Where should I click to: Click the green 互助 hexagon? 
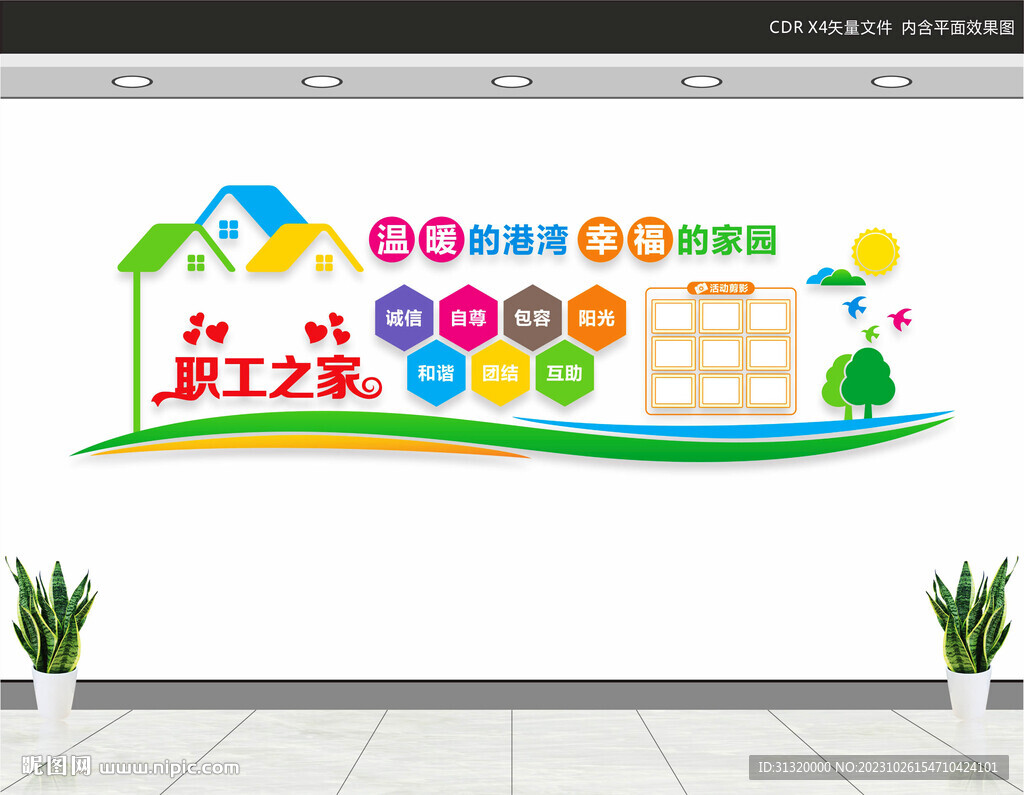point(564,373)
